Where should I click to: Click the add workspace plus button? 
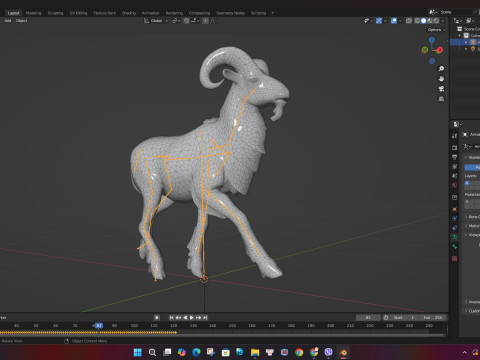pyautogui.click(x=272, y=13)
